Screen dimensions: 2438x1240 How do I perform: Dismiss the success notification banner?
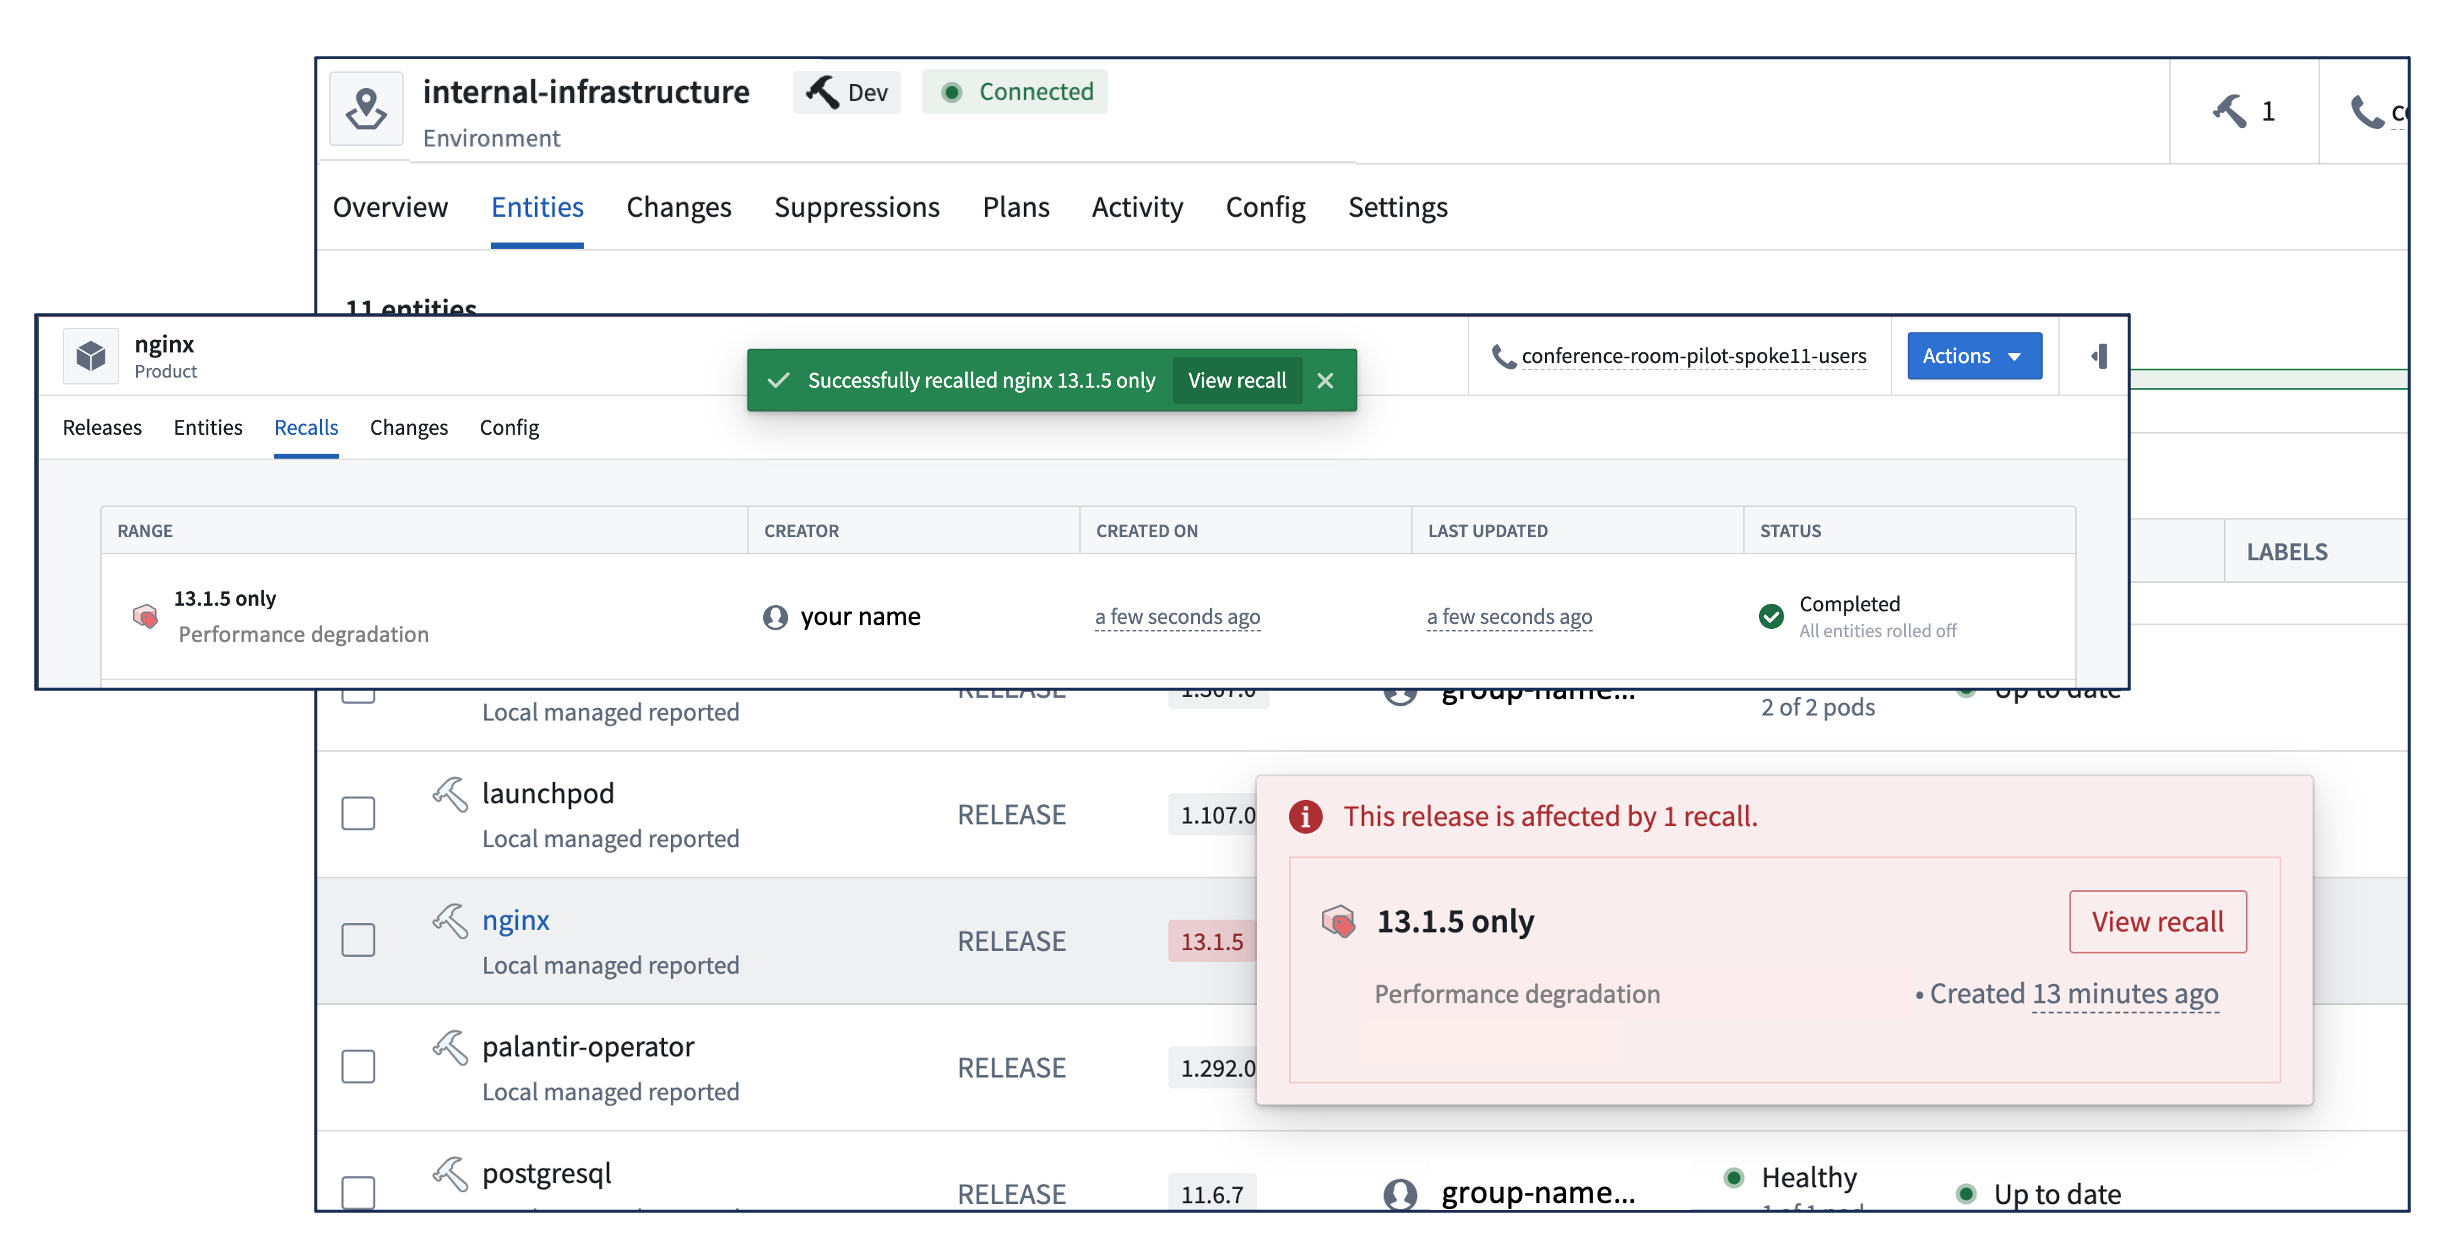[1325, 378]
